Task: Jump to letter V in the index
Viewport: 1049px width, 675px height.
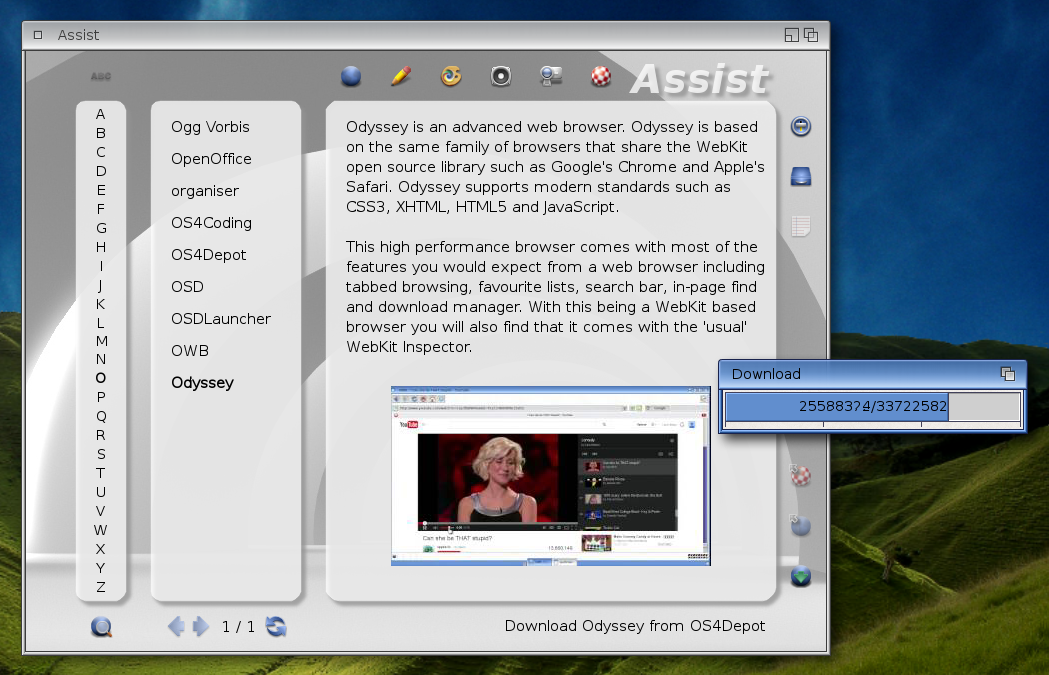Action: (x=100, y=511)
